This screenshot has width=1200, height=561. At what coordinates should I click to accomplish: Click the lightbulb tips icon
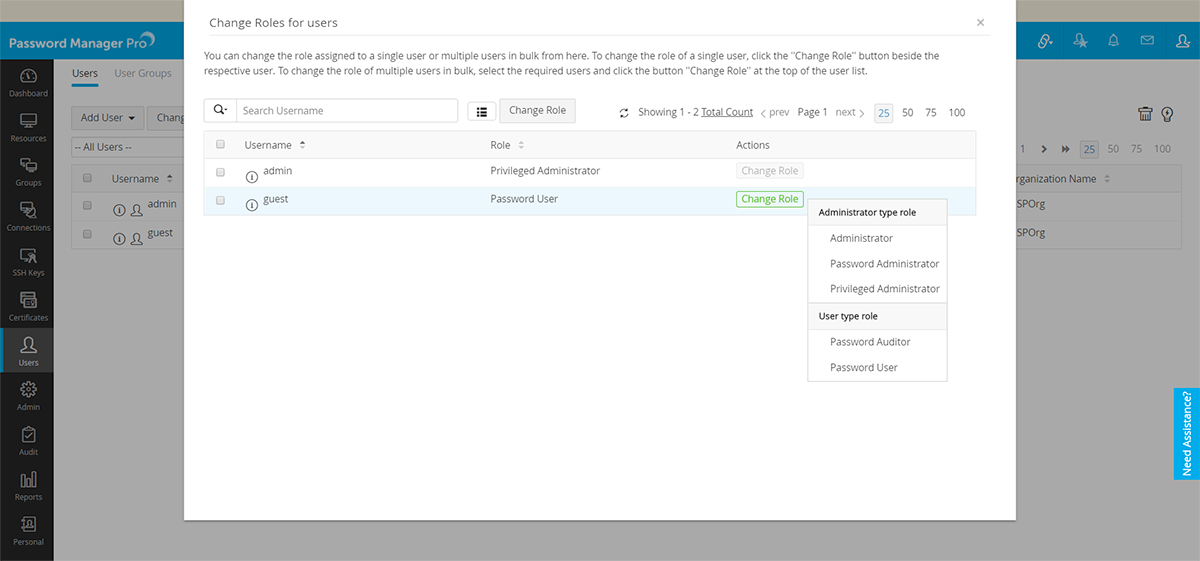(x=1167, y=114)
